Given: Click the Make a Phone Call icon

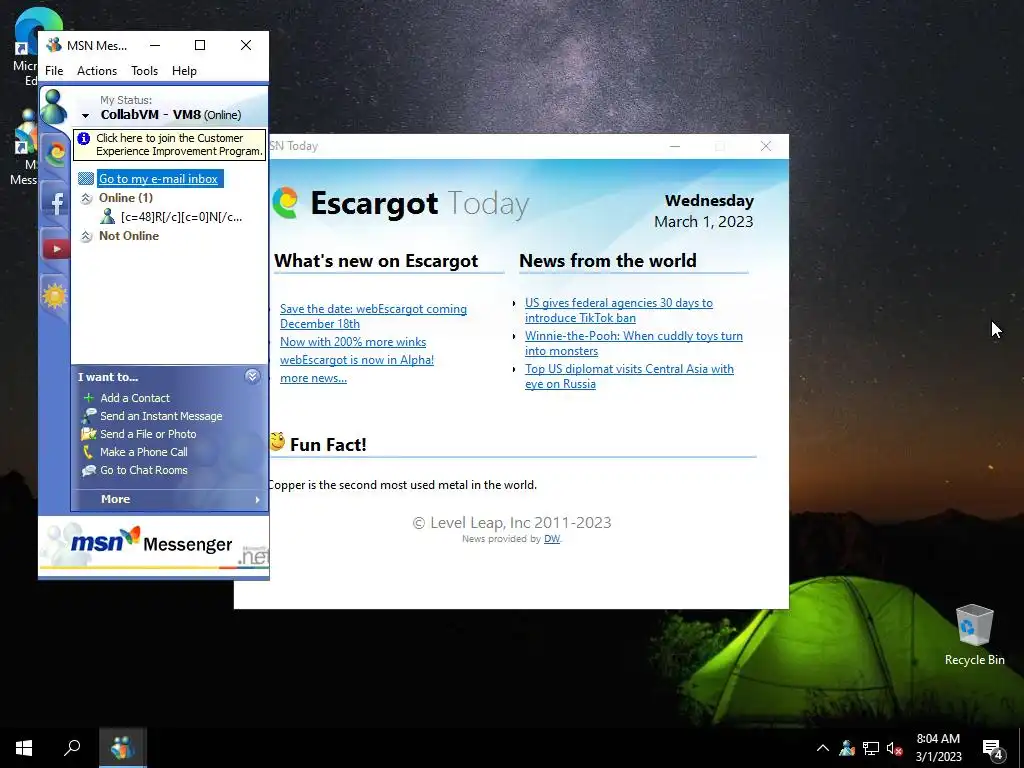Looking at the screenshot, I should [x=89, y=452].
